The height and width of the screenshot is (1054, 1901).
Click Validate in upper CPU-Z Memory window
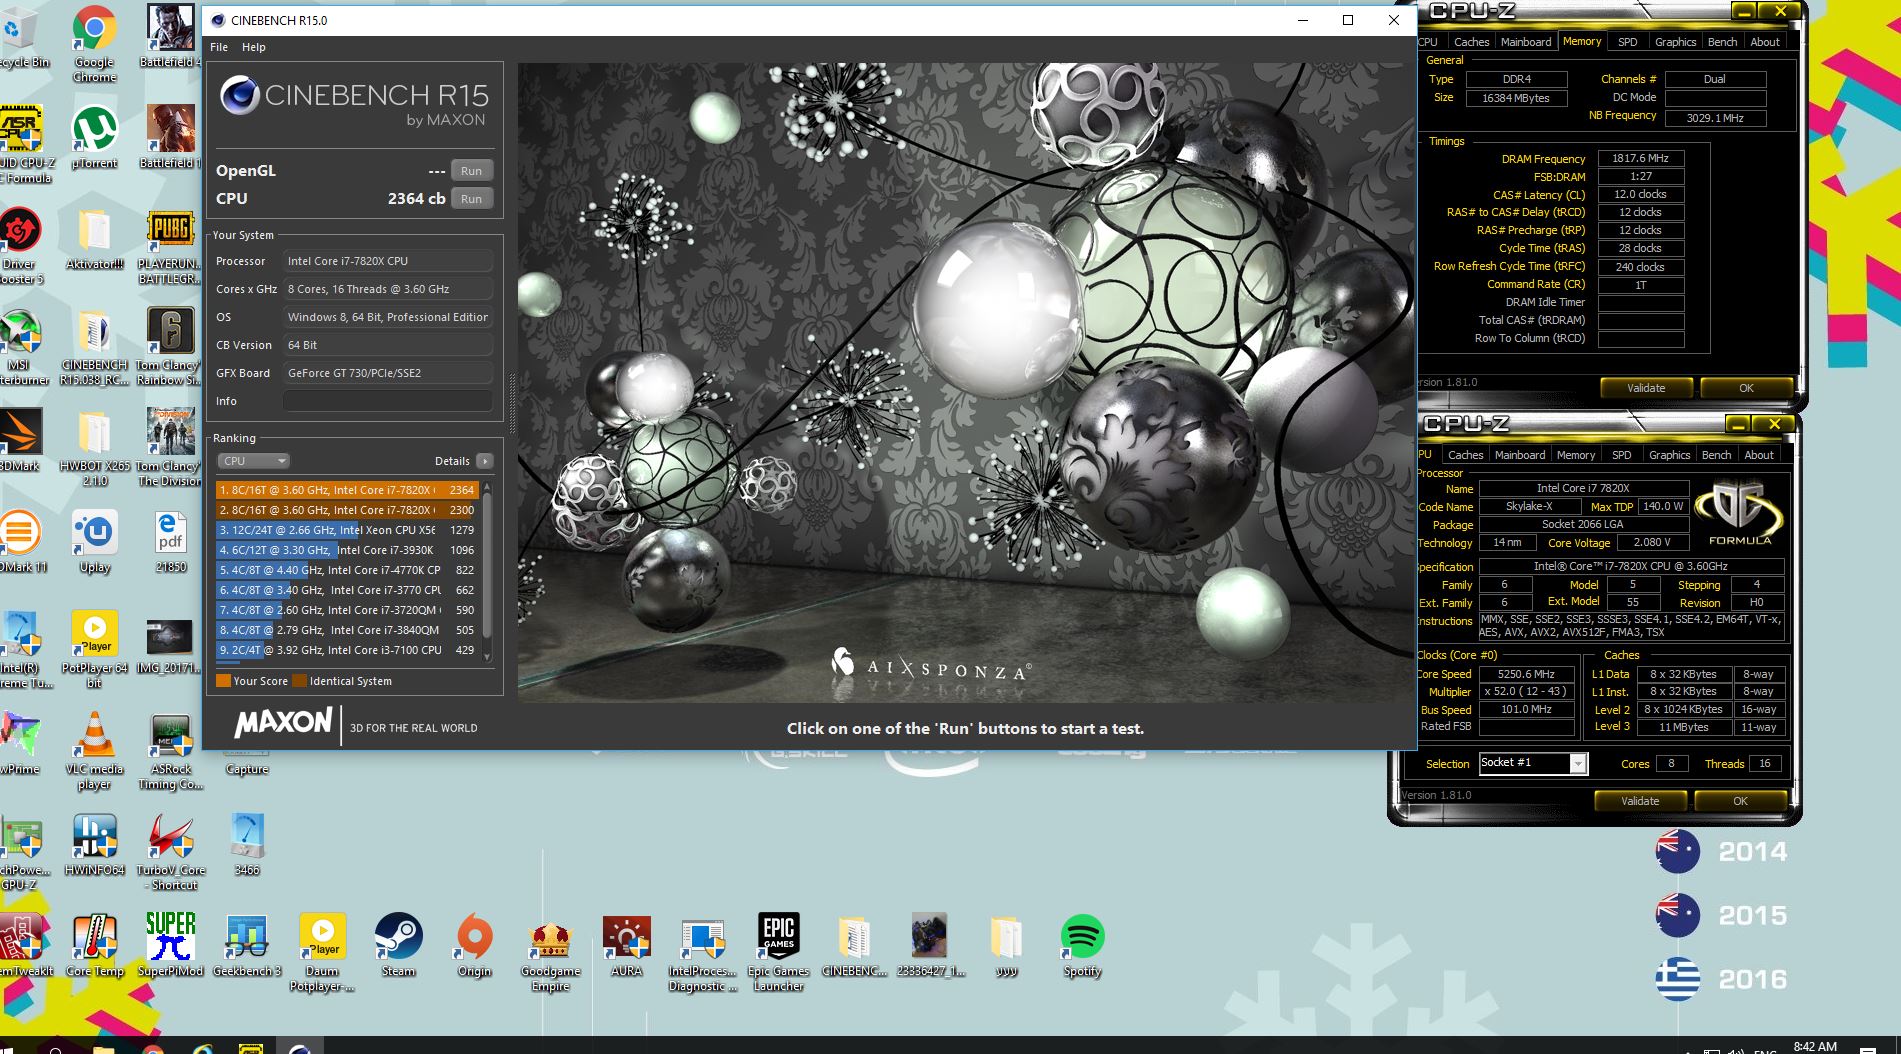(x=1646, y=388)
